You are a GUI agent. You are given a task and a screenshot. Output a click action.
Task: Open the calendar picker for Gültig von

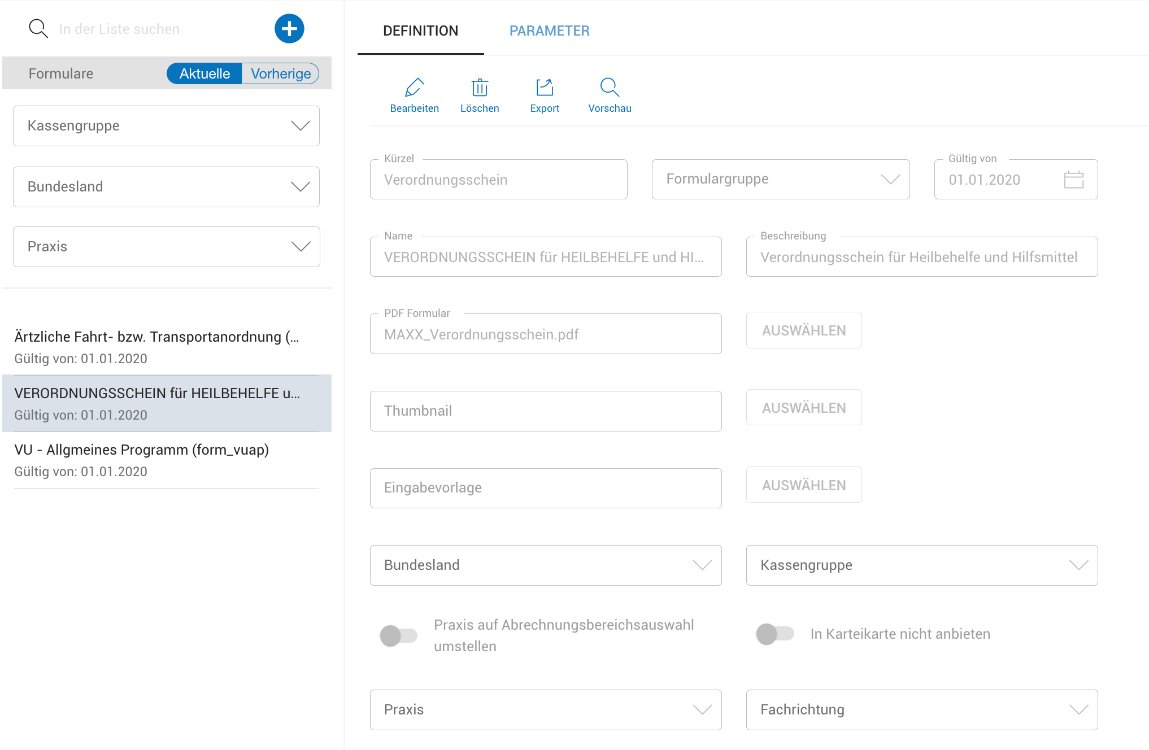[1073, 180]
